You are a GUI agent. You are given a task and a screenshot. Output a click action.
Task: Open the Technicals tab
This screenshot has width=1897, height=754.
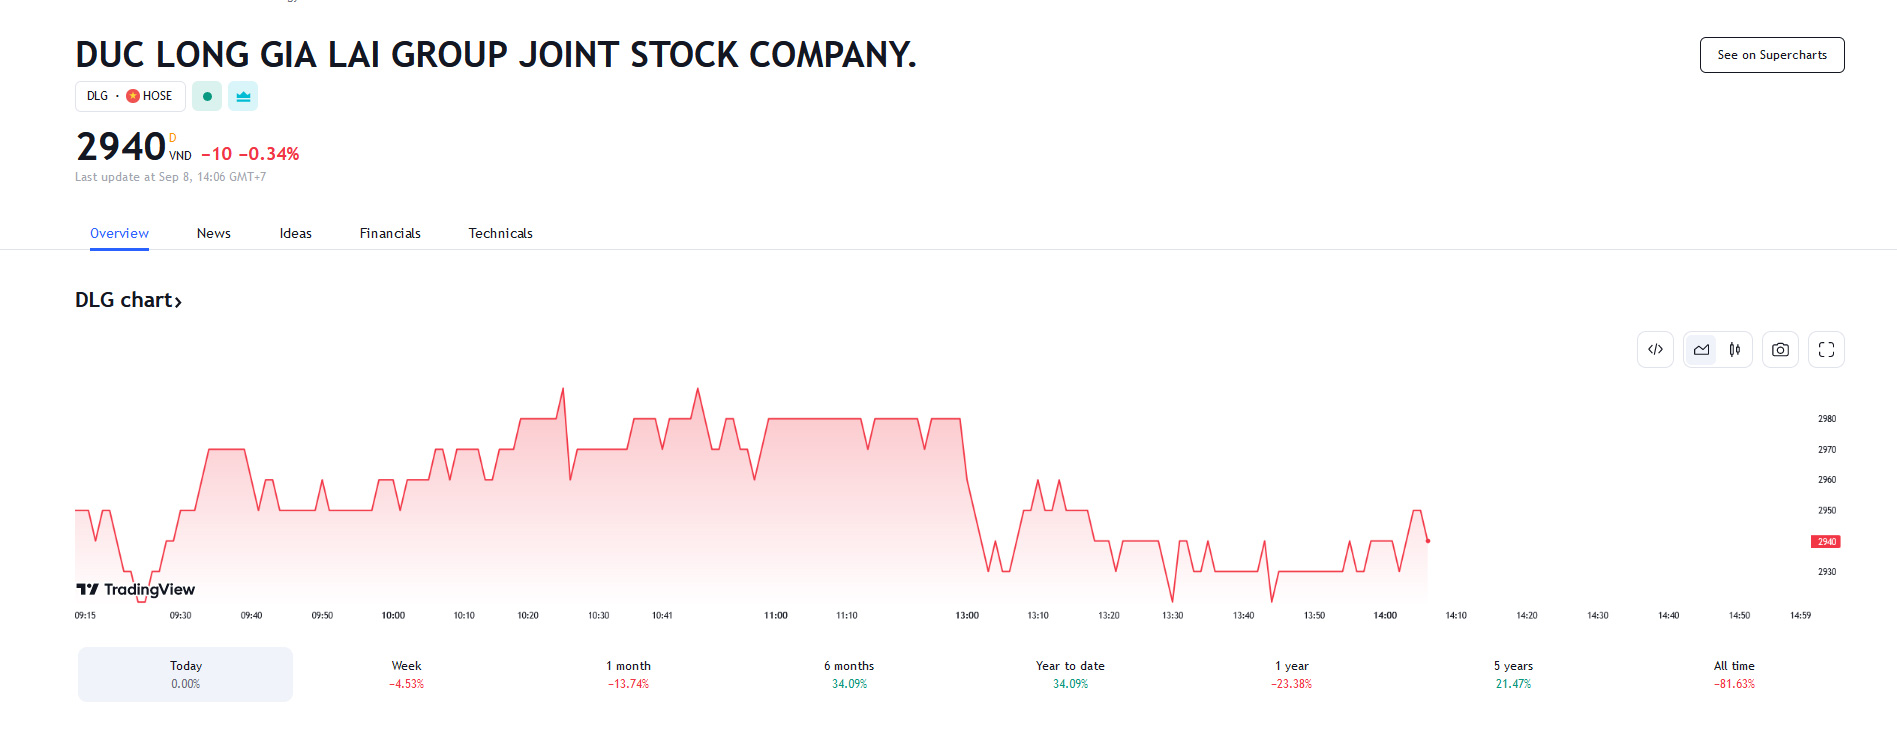[x=500, y=233]
